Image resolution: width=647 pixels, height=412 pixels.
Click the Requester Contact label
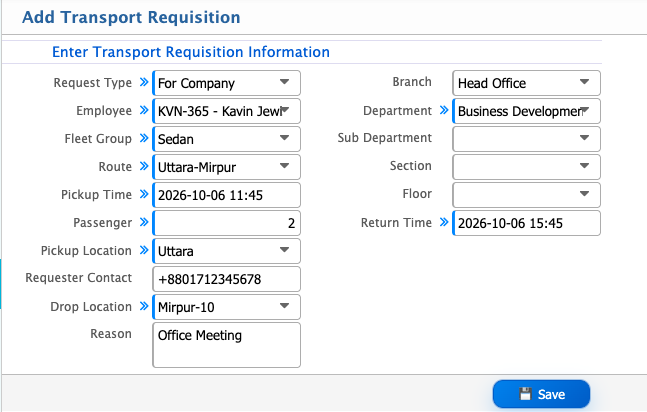pos(79,278)
